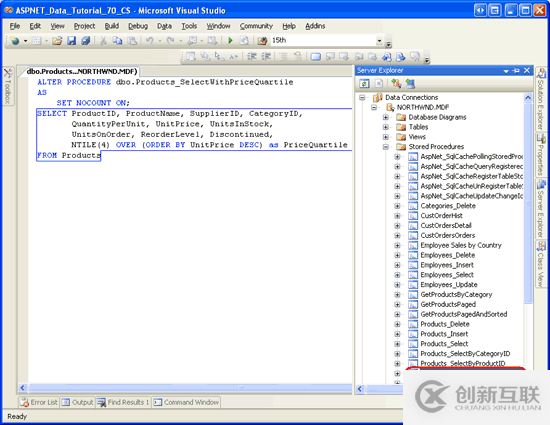Start debugging with the green play icon
Screen dimensions: 550x425
pyautogui.click(x=230, y=41)
